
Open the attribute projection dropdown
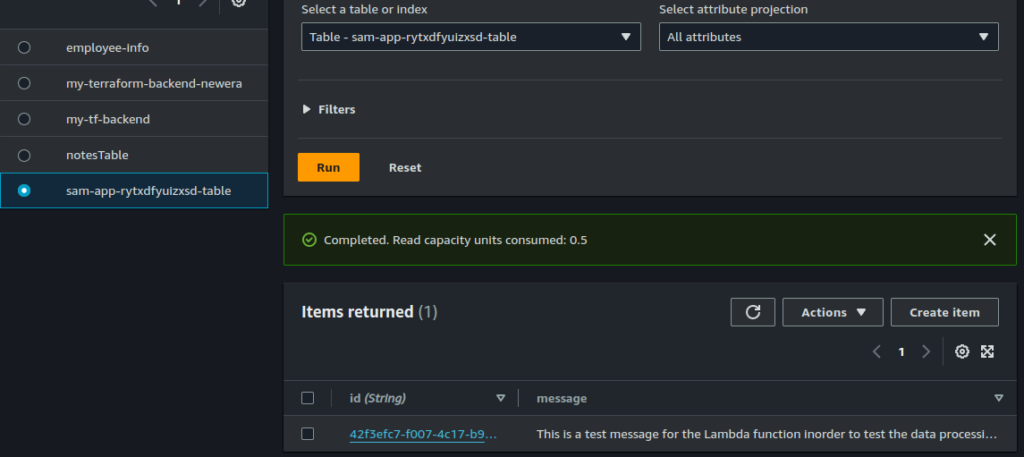(828, 37)
